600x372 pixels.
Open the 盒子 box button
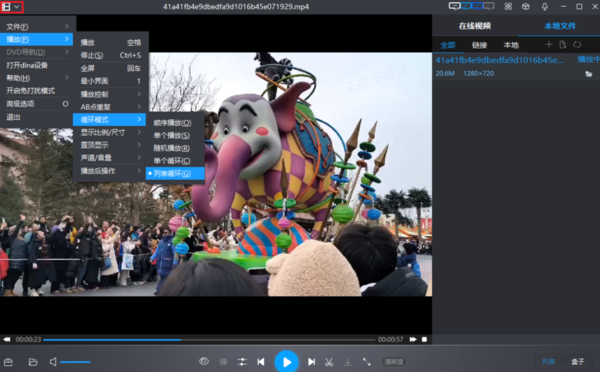(x=577, y=362)
